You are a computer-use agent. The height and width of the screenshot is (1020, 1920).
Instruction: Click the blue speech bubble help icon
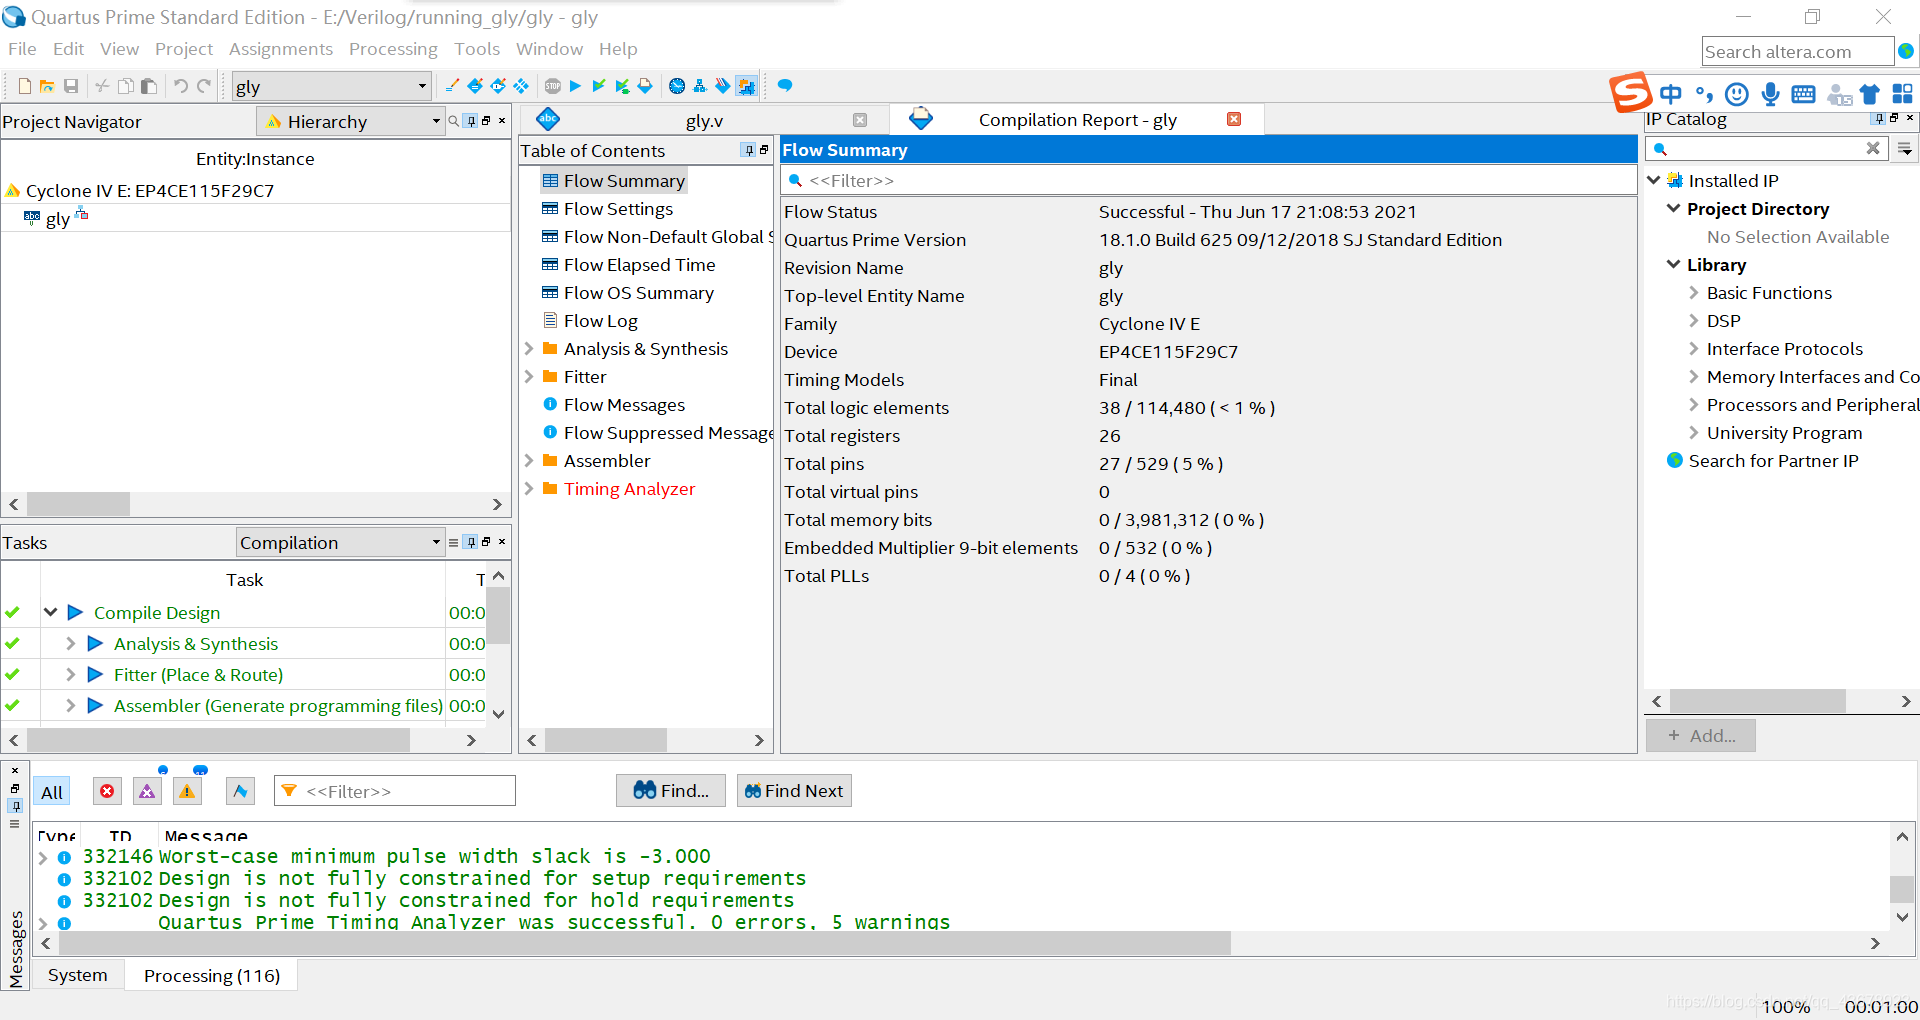(x=785, y=86)
